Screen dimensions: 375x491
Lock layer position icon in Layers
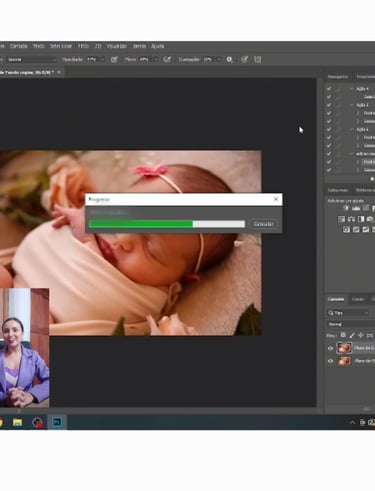click(x=361, y=335)
